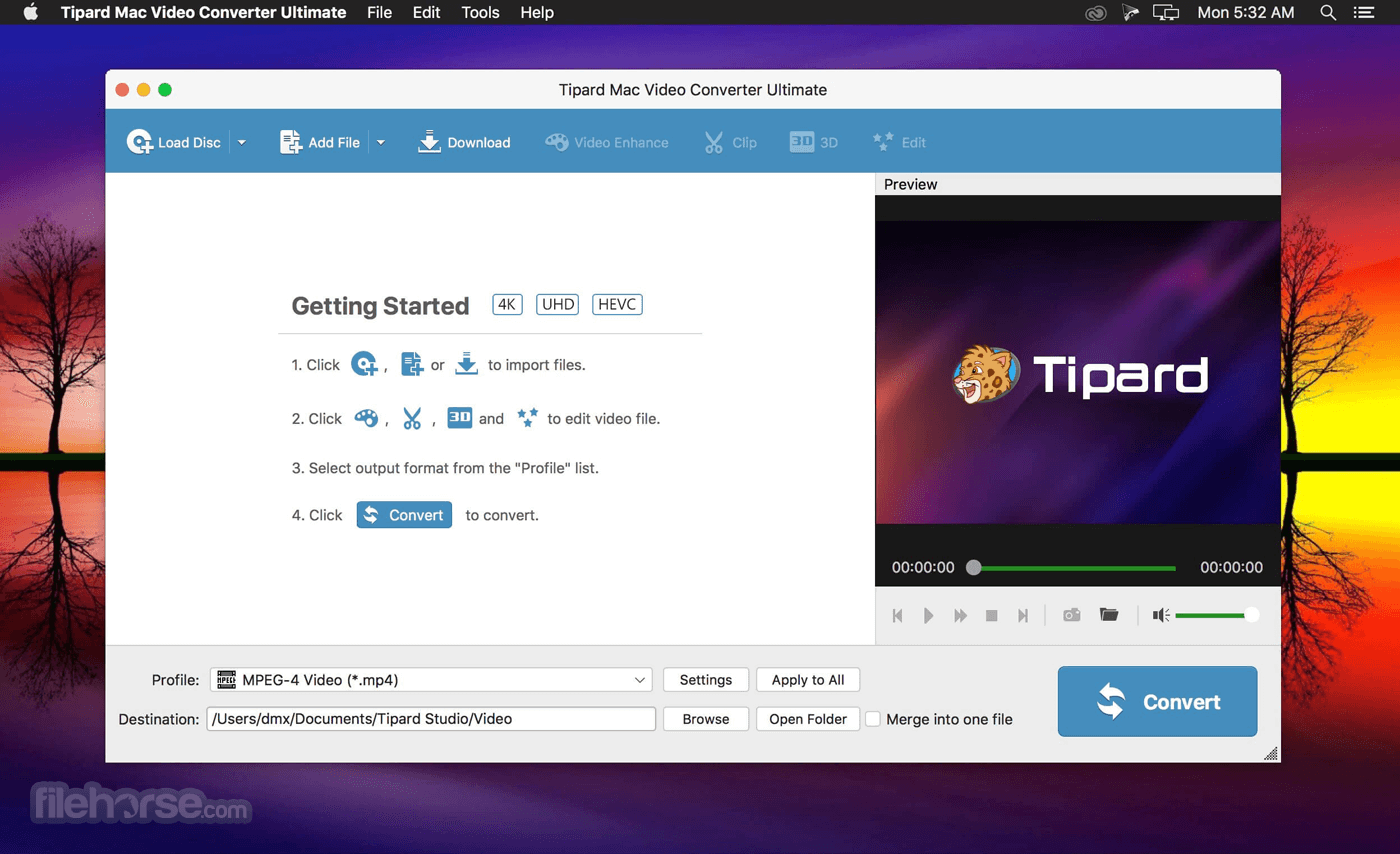Screen dimensions: 1400x854
Task: Click the stars edit icon in step 2
Action: tap(528, 418)
